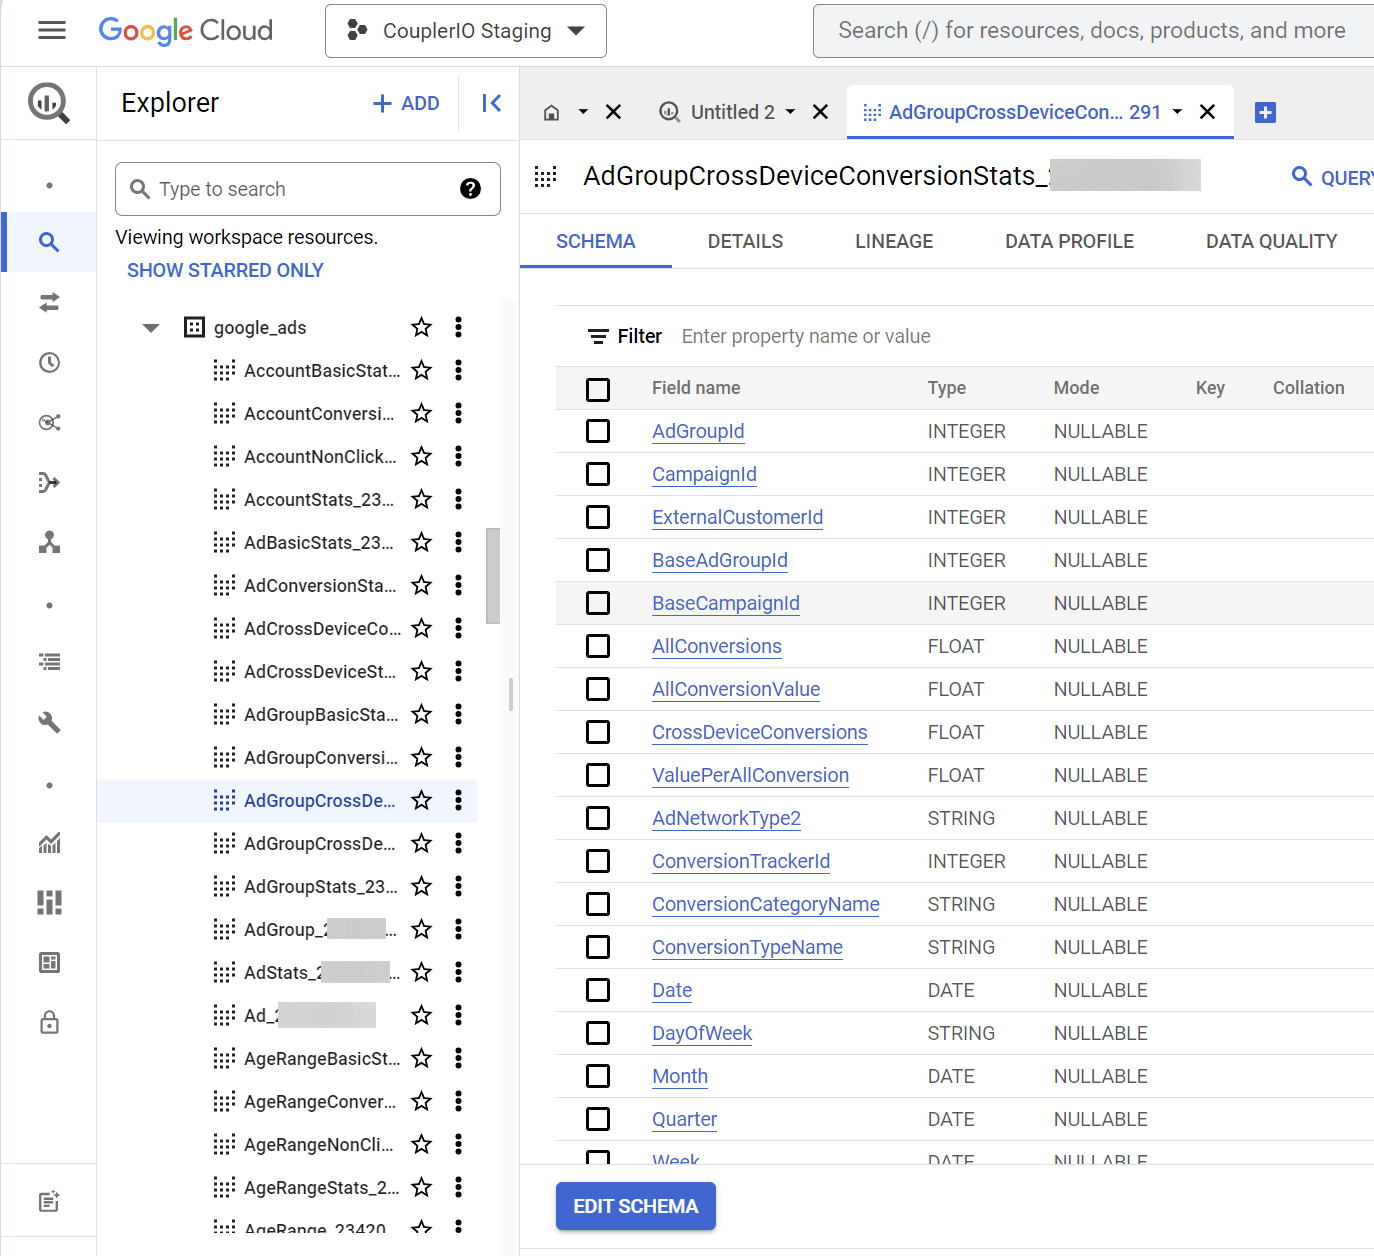1374x1256 pixels.
Task: Focus the Google Cloud top search bar
Action: [x=1093, y=31]
